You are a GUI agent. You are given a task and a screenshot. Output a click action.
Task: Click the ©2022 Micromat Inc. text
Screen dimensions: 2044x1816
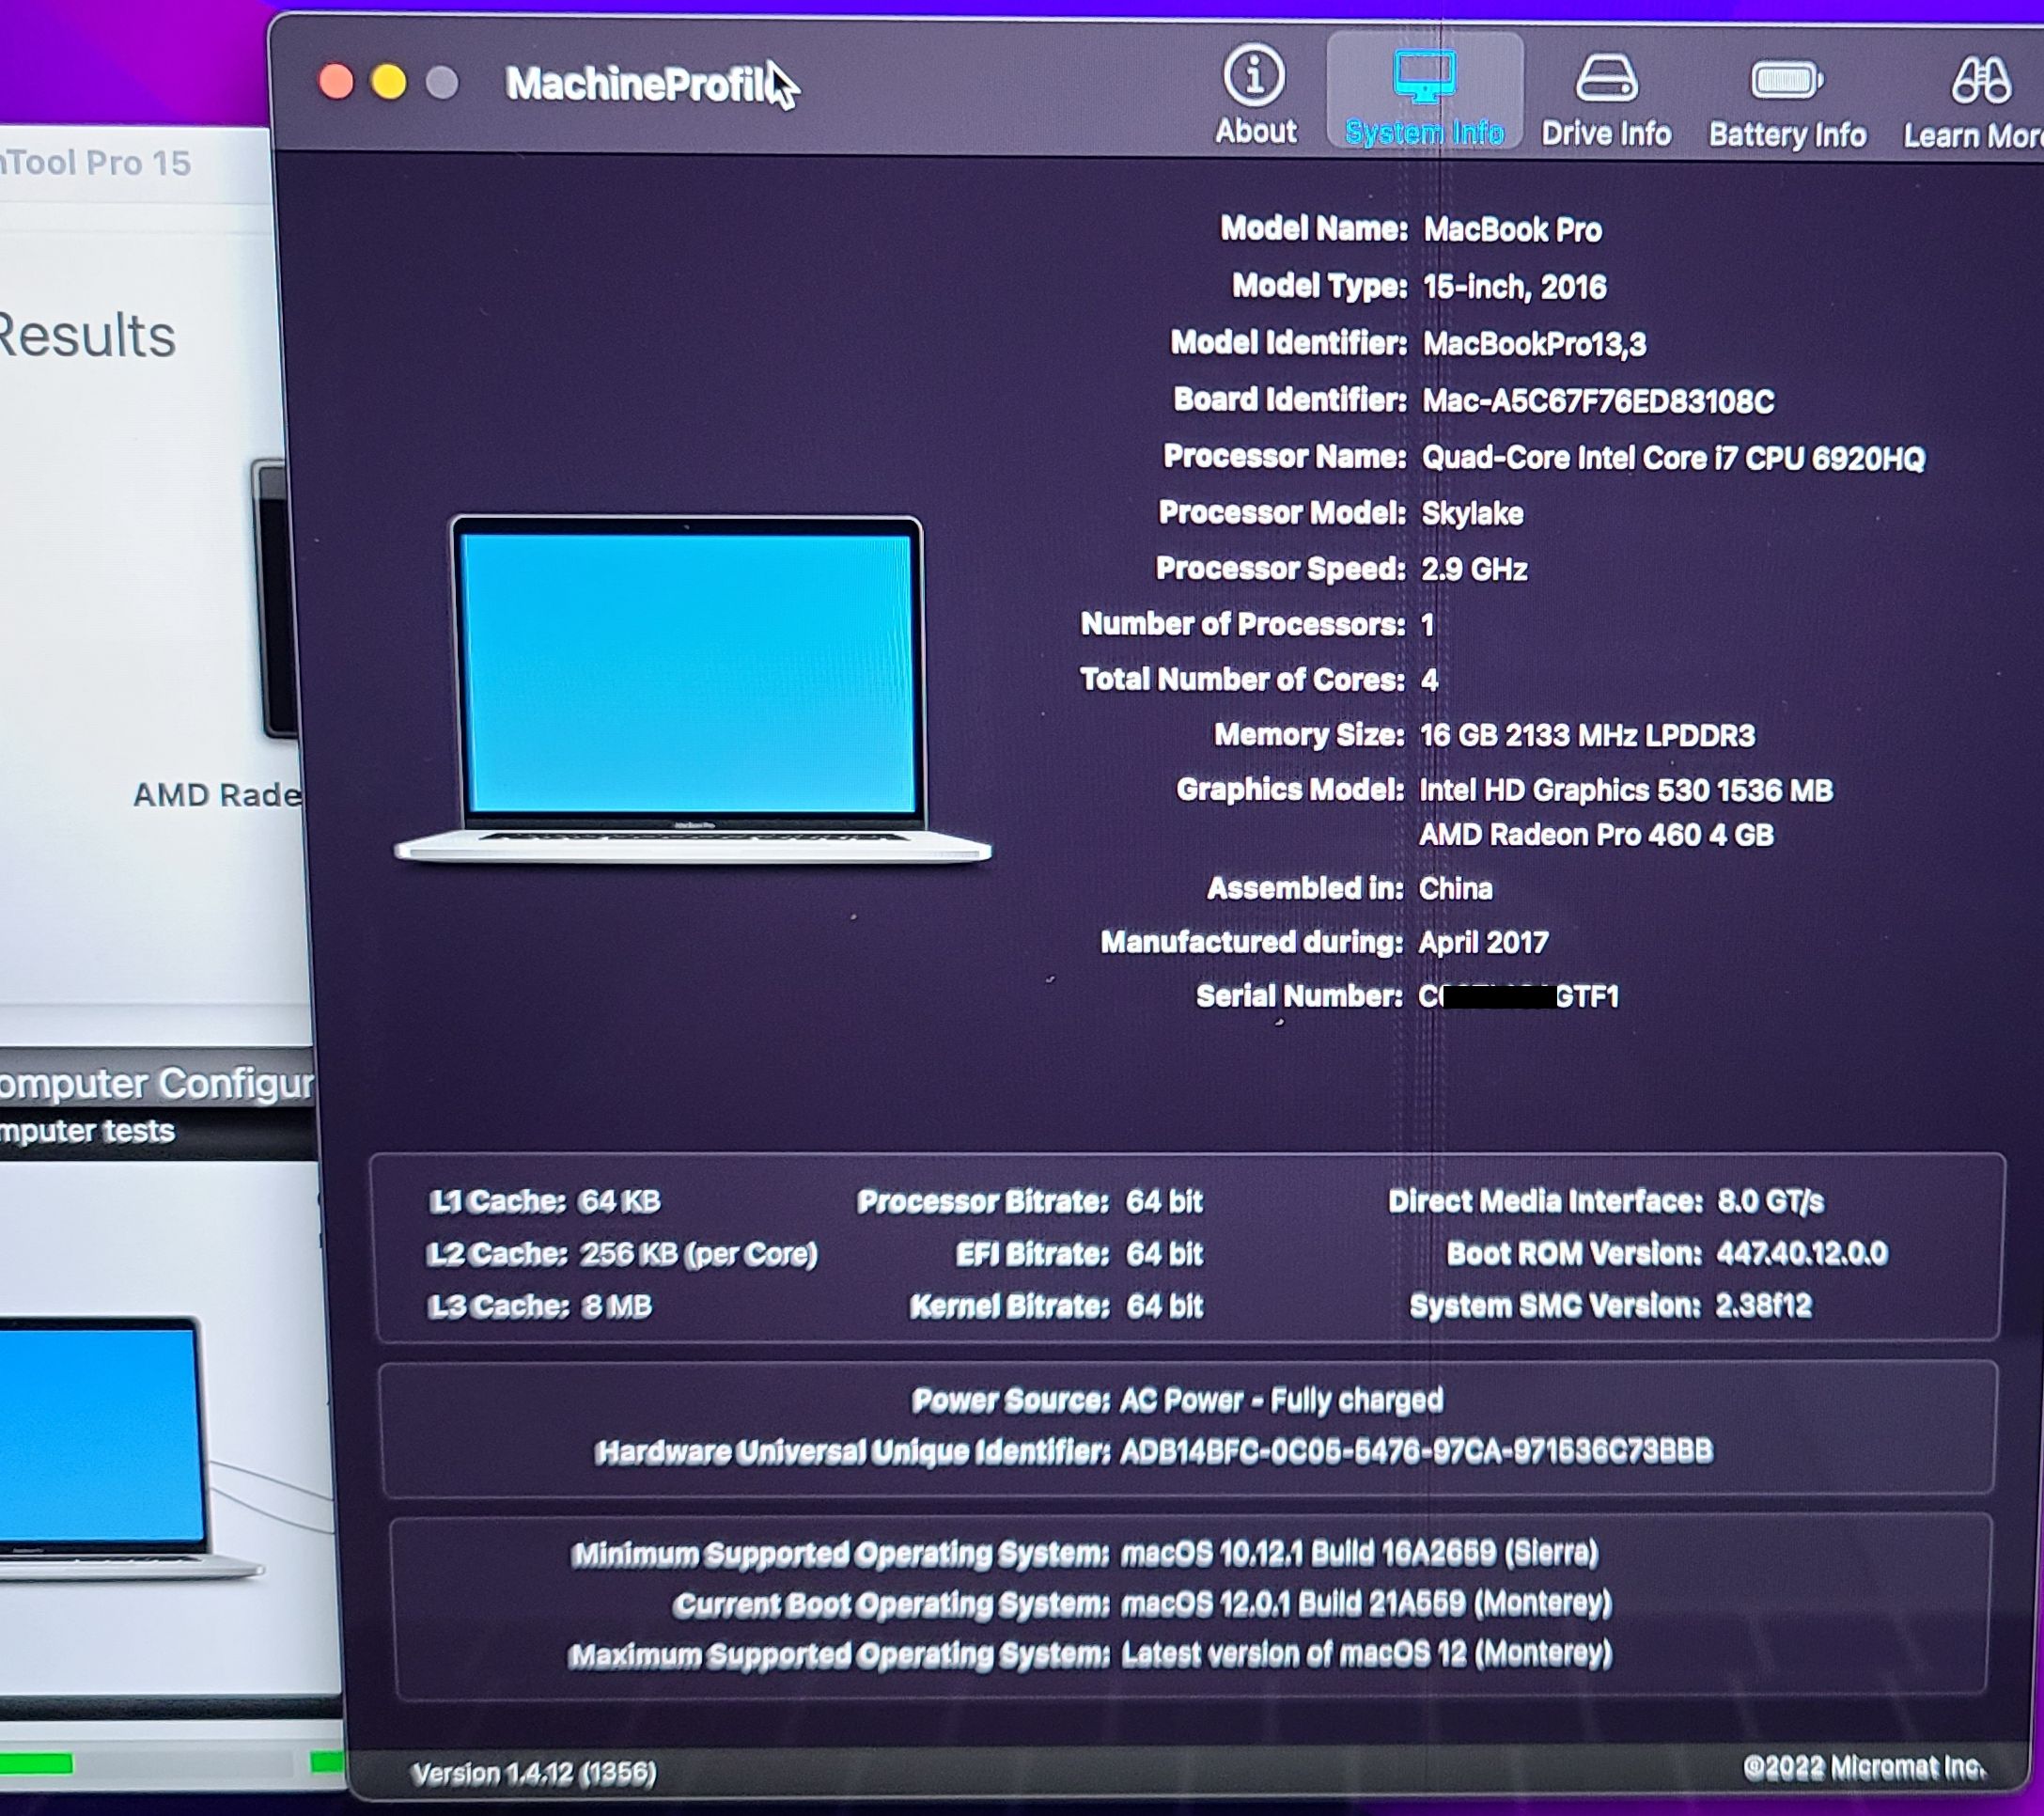(1864, 1767)
